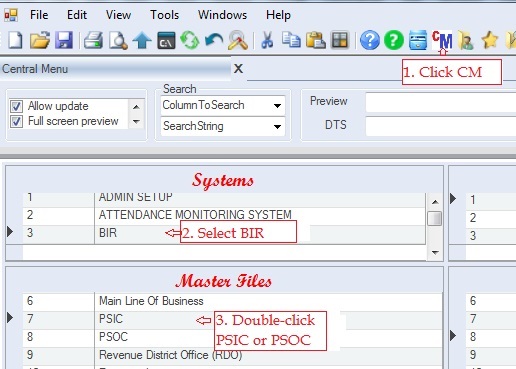Click the Systems list scrollbar thumb
The height and width of the screenshot is (369, 516).
pos(435,219)
